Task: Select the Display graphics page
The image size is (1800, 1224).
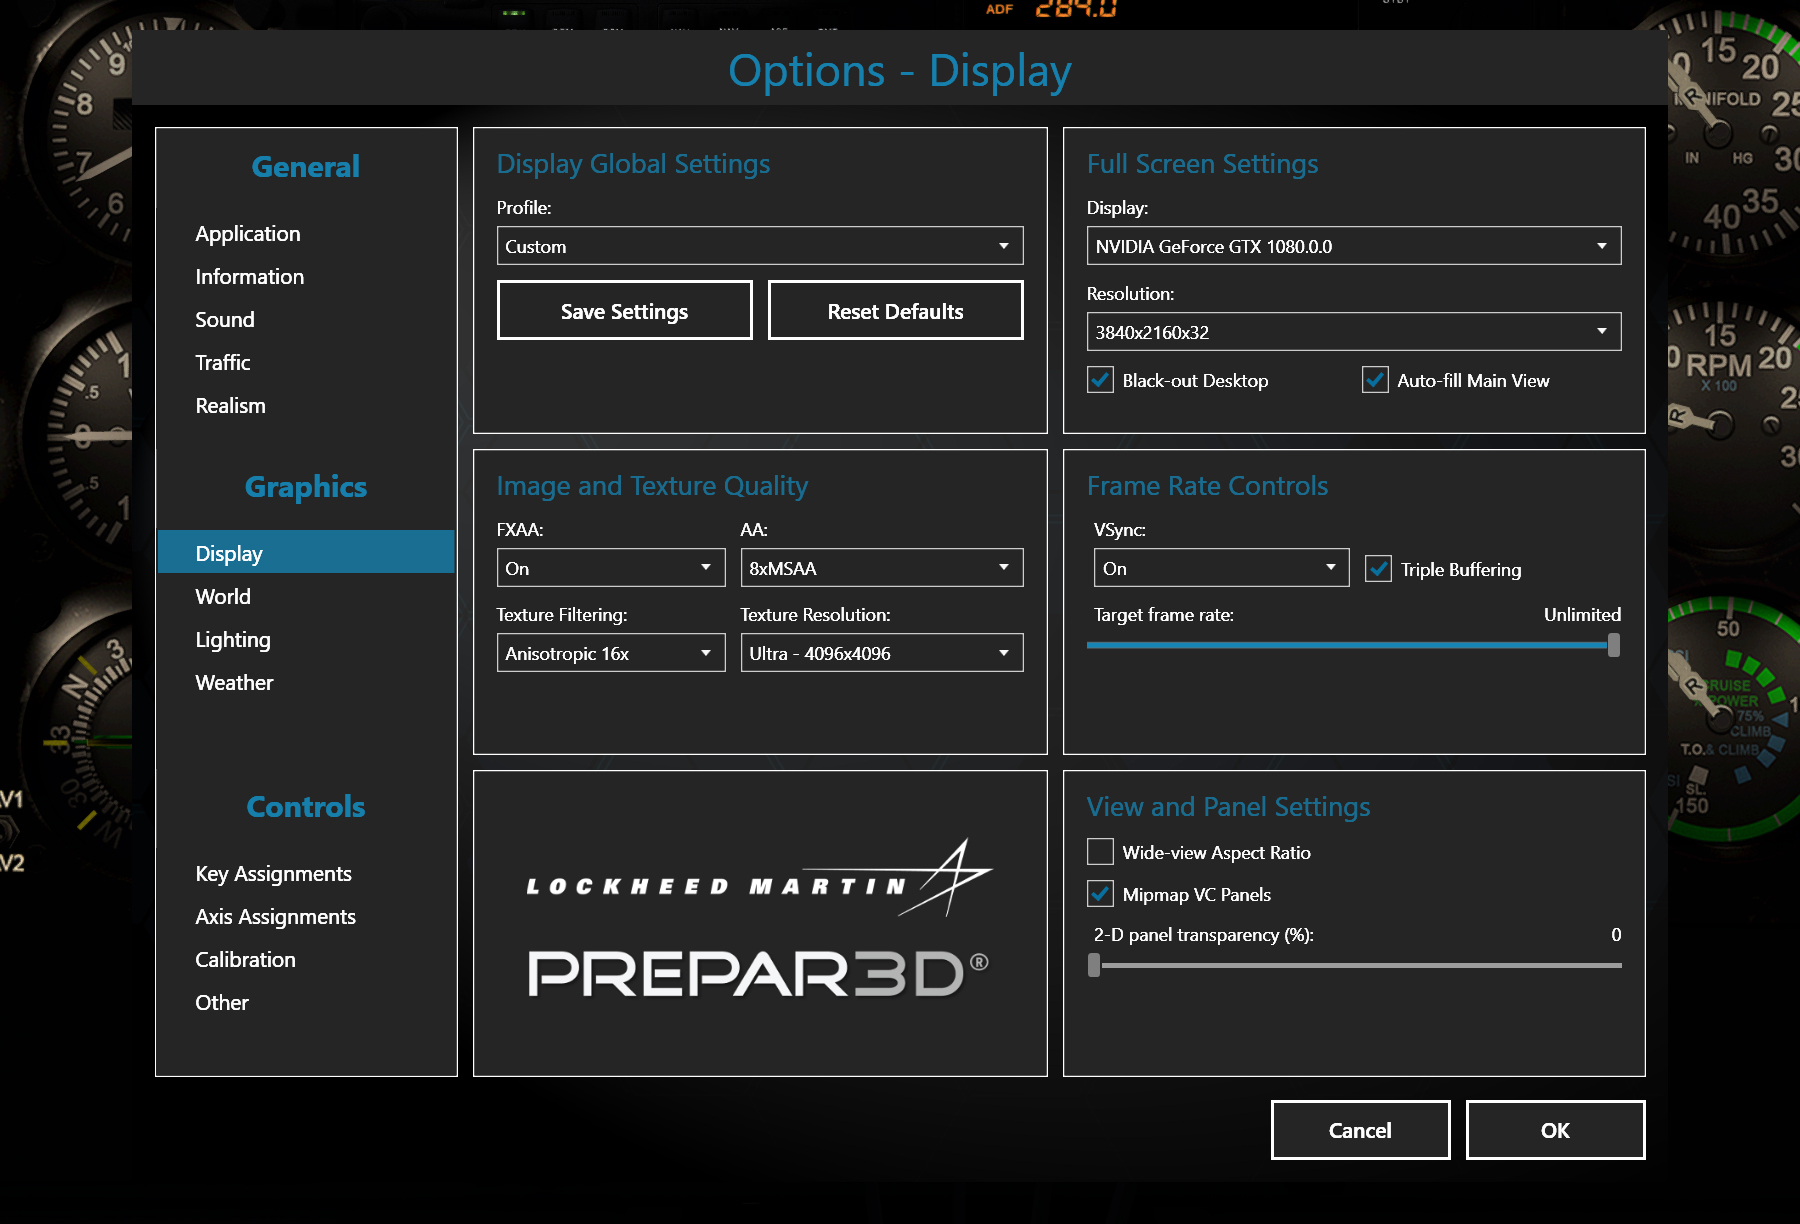Action: click(x=306, y=552)
